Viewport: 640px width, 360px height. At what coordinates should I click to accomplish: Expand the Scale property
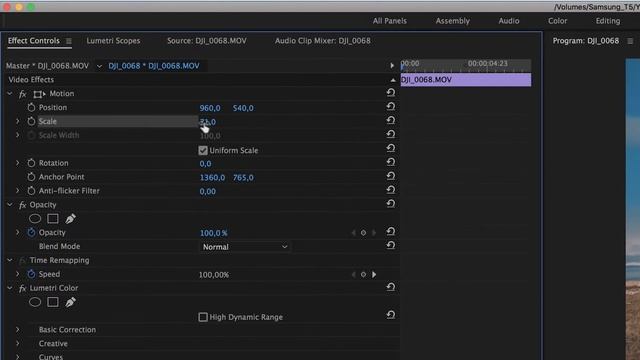pos(18,121)
